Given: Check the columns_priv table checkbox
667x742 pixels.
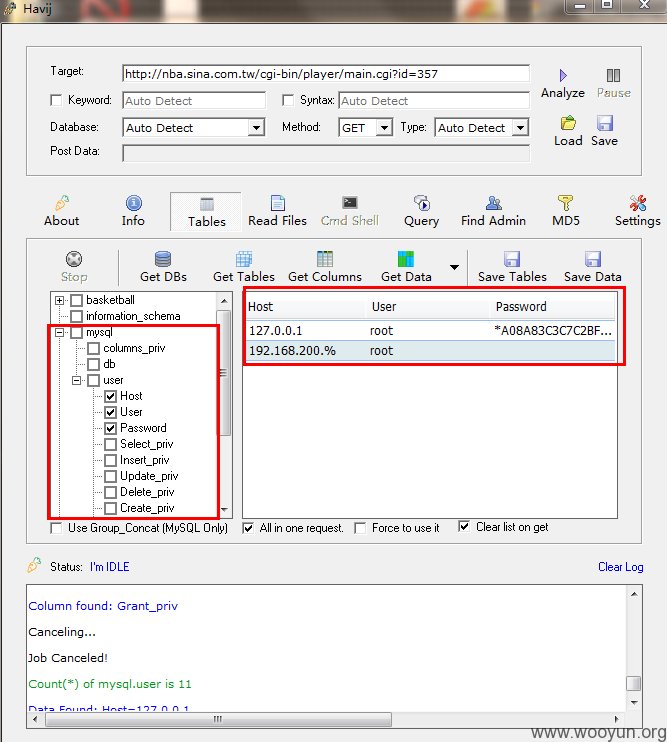Looking at the screenshot, I should 93,348.
